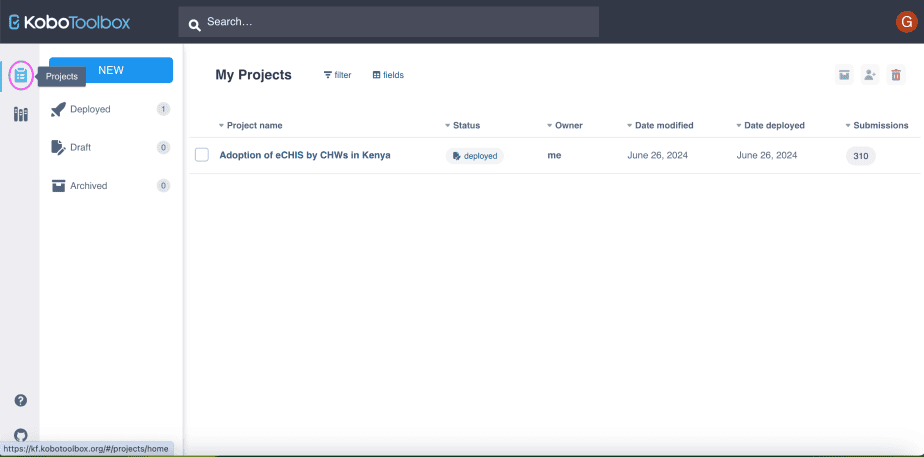Click the archive project icon button
Screen dimensions: 924x457
844,75
